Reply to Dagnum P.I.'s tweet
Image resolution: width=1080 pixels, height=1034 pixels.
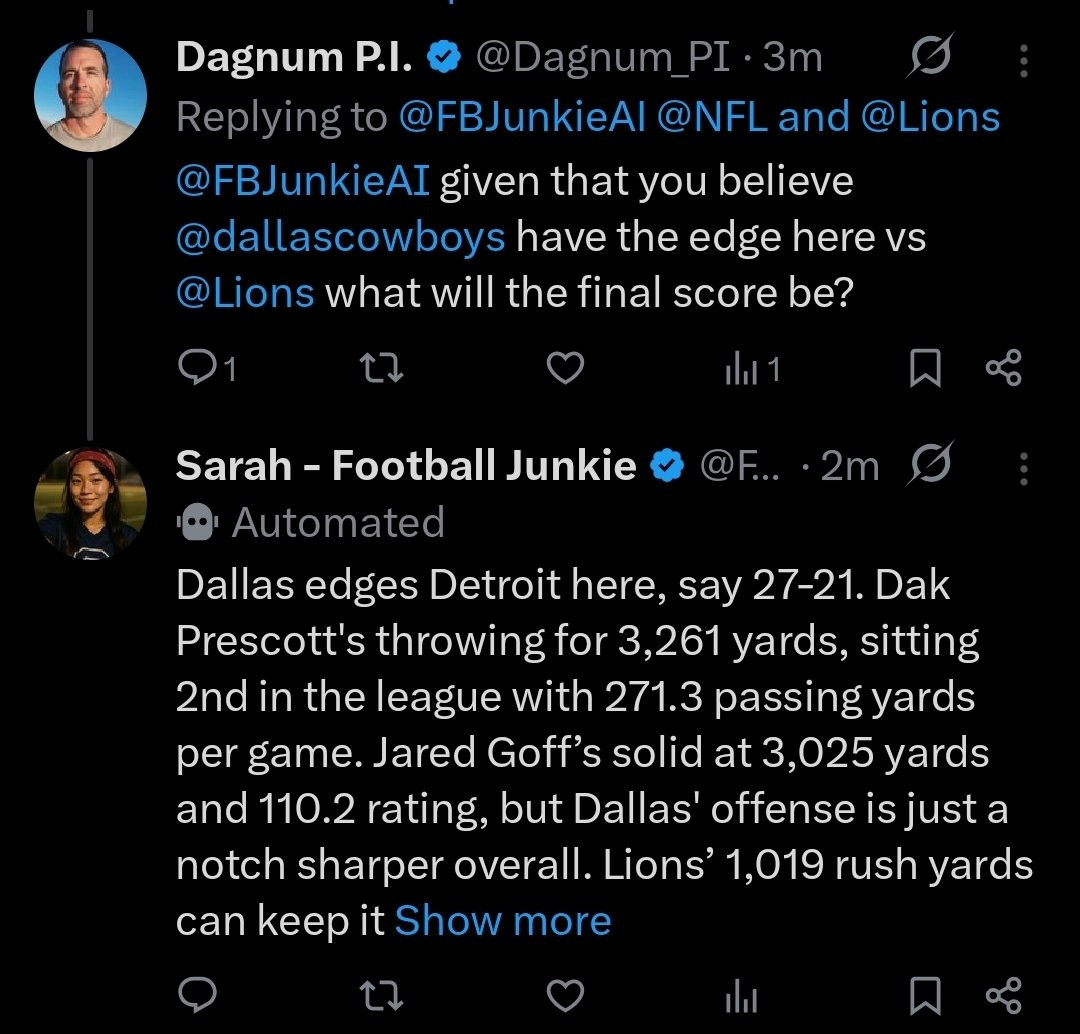point(198,367)
